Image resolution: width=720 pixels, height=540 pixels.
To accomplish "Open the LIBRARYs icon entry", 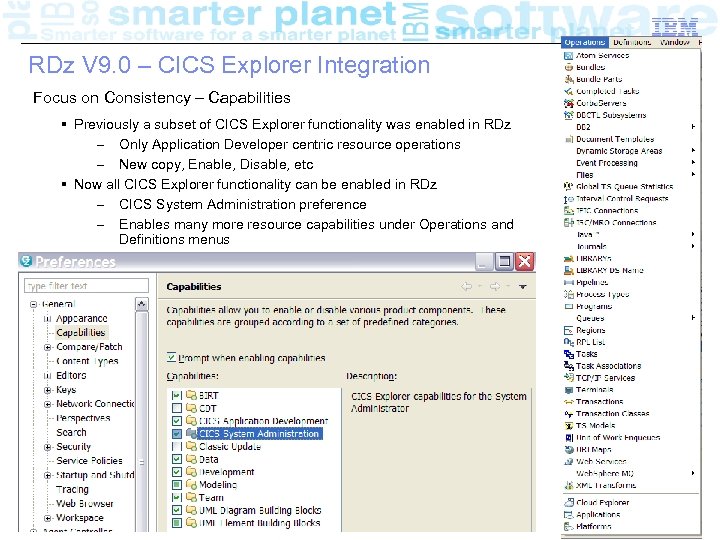I will coord(568,259).
